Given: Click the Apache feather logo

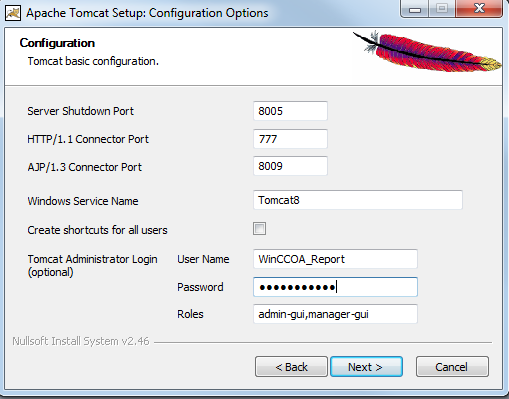Looking at the screenshot, I should point(427,52).
